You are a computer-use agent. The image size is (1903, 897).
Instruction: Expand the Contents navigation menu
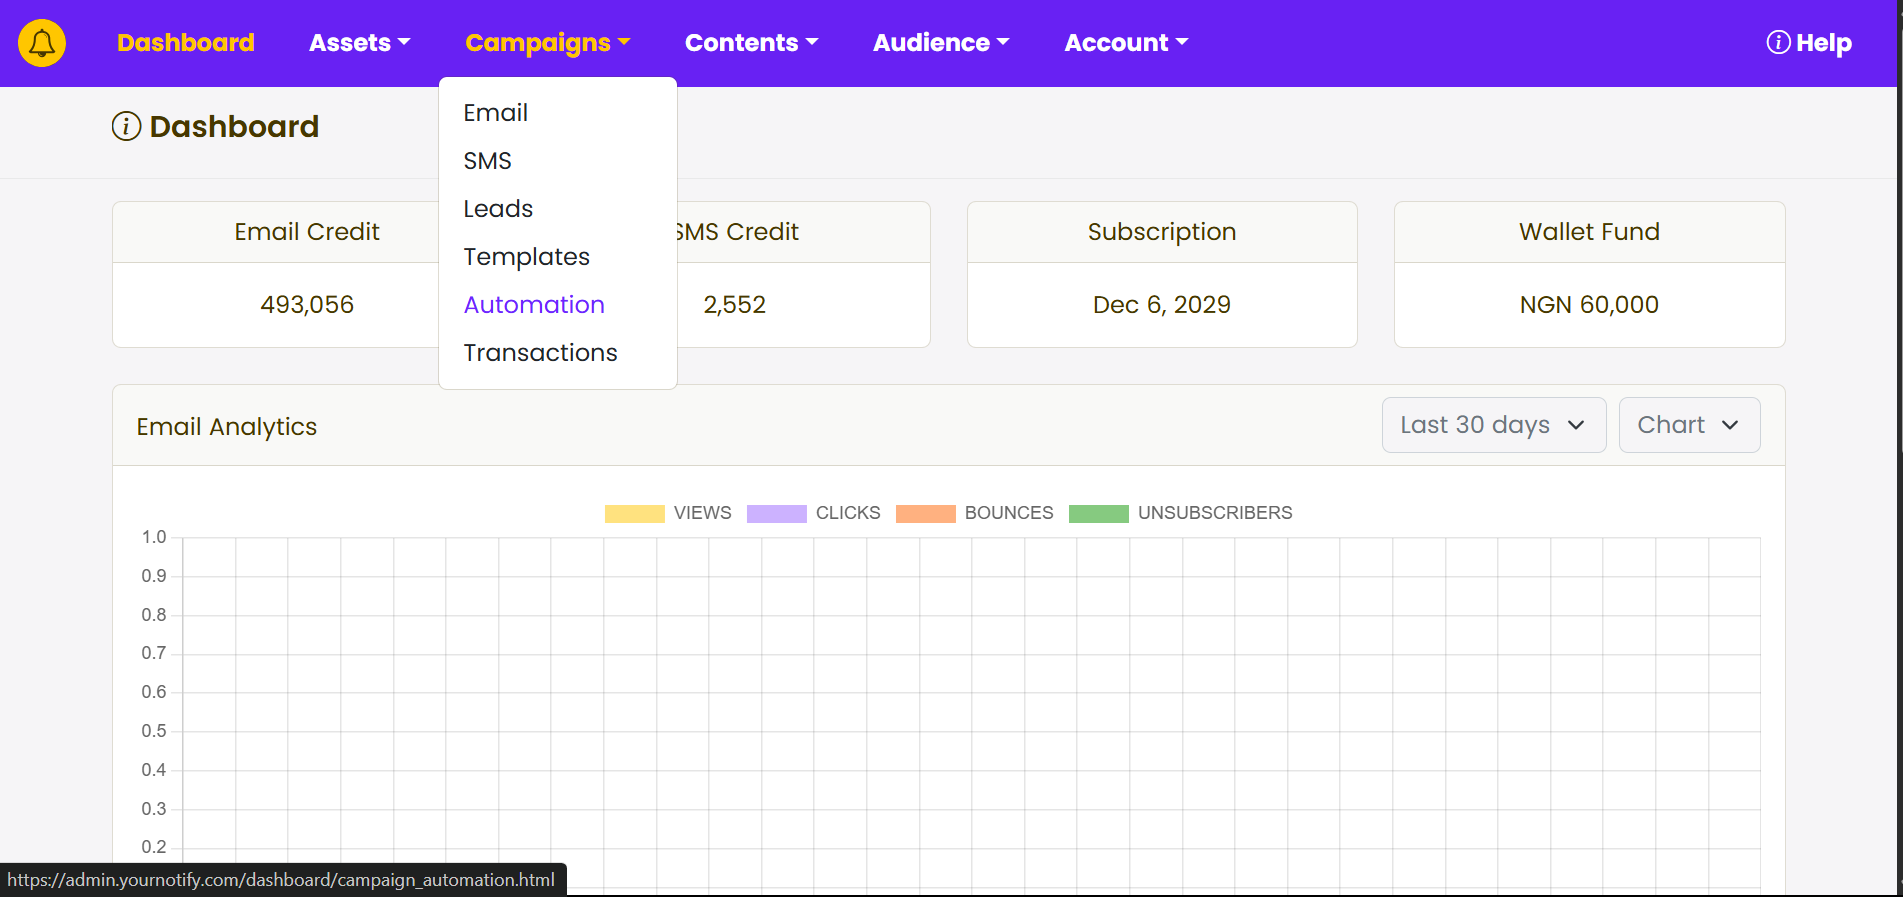point(751,43)
